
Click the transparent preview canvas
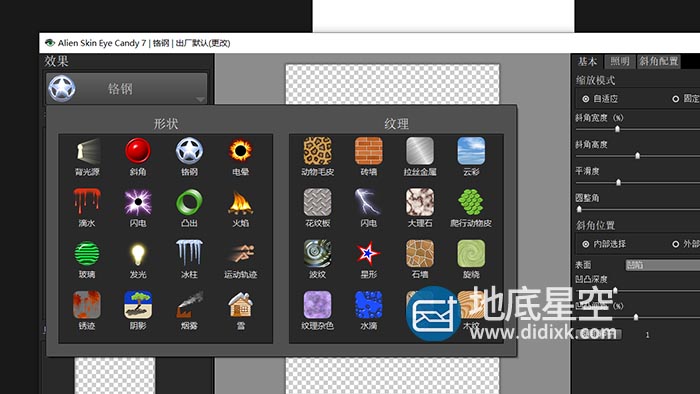pos(392,84)
